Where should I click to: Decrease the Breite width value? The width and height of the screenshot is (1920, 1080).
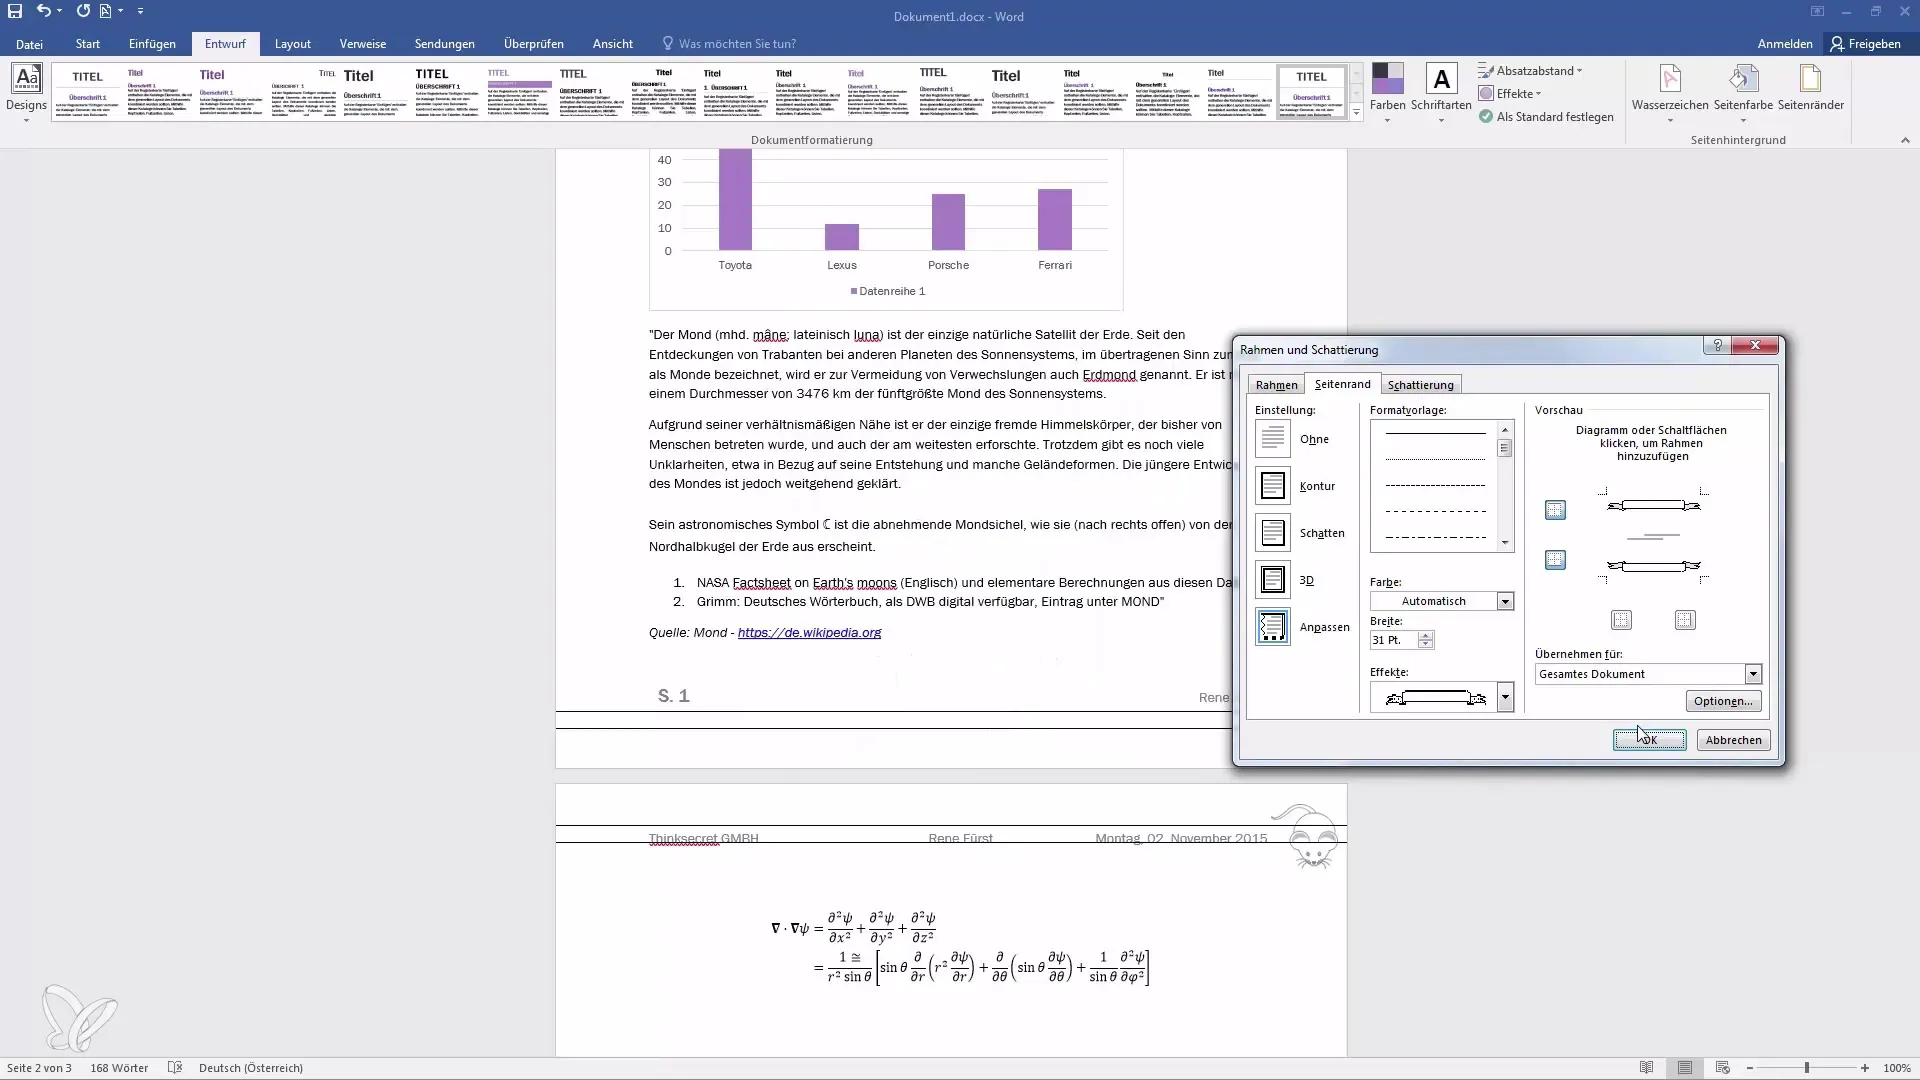click(1426, 645)
